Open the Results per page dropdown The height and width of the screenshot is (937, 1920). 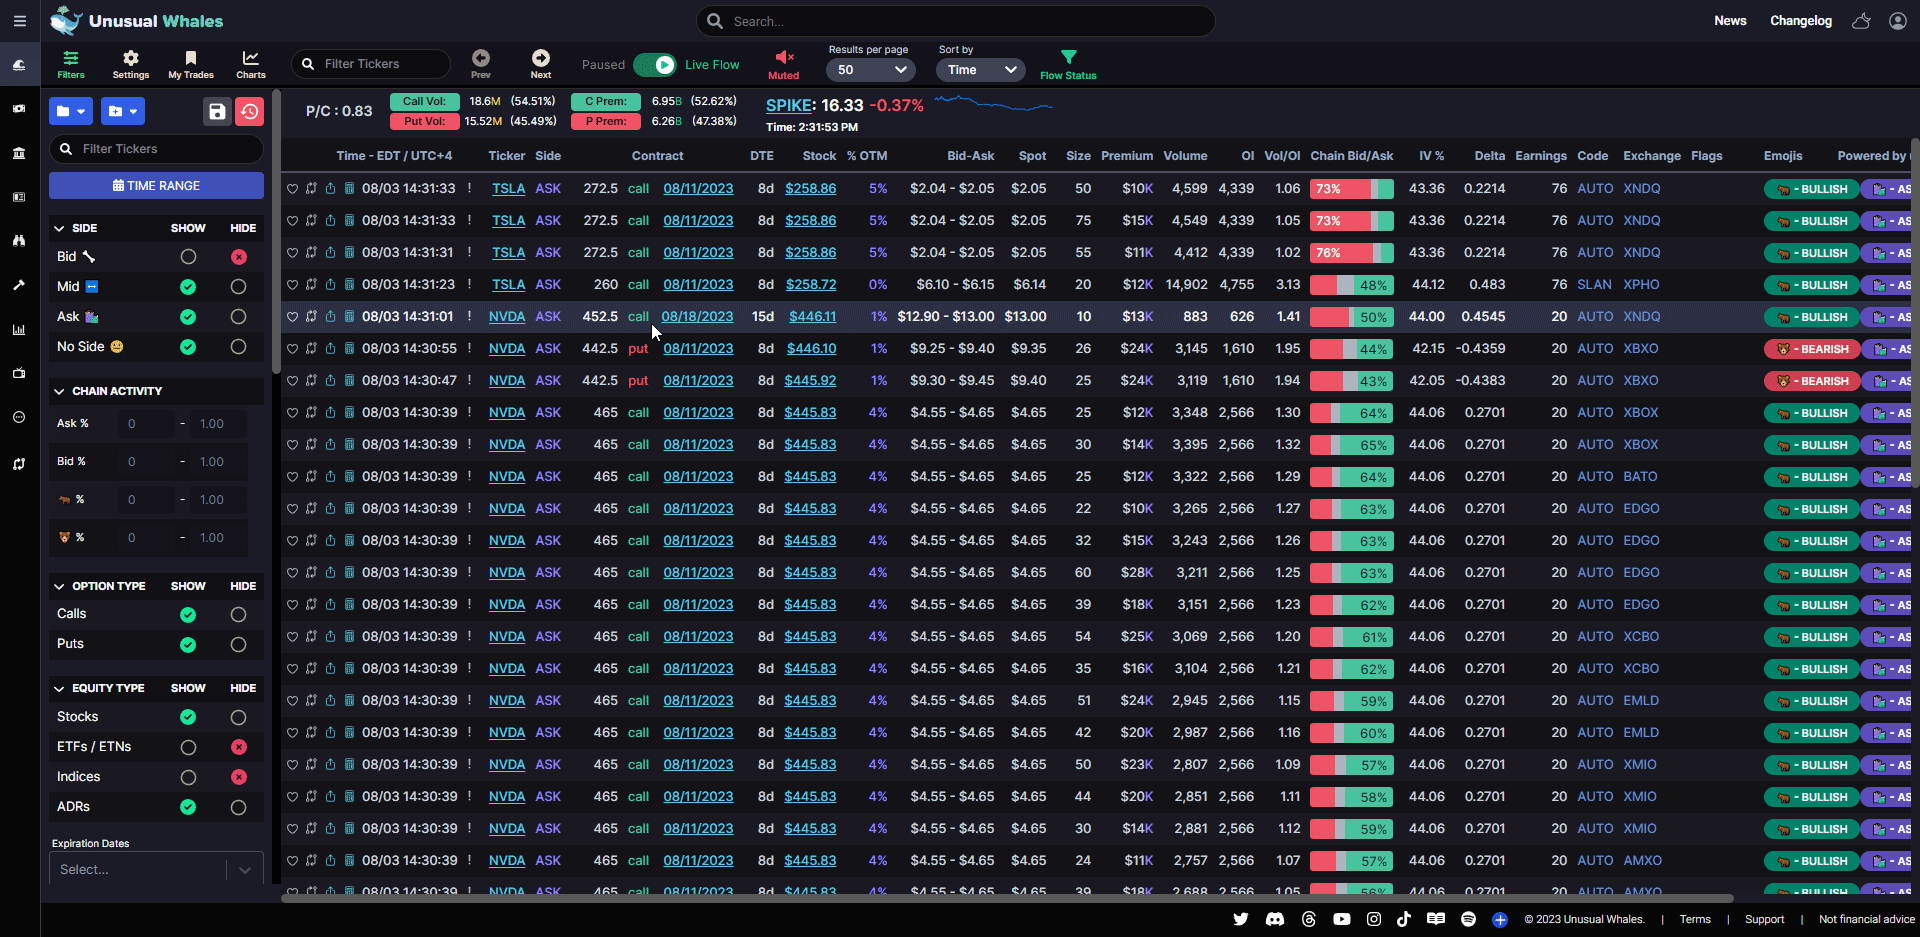coord(871,70)
